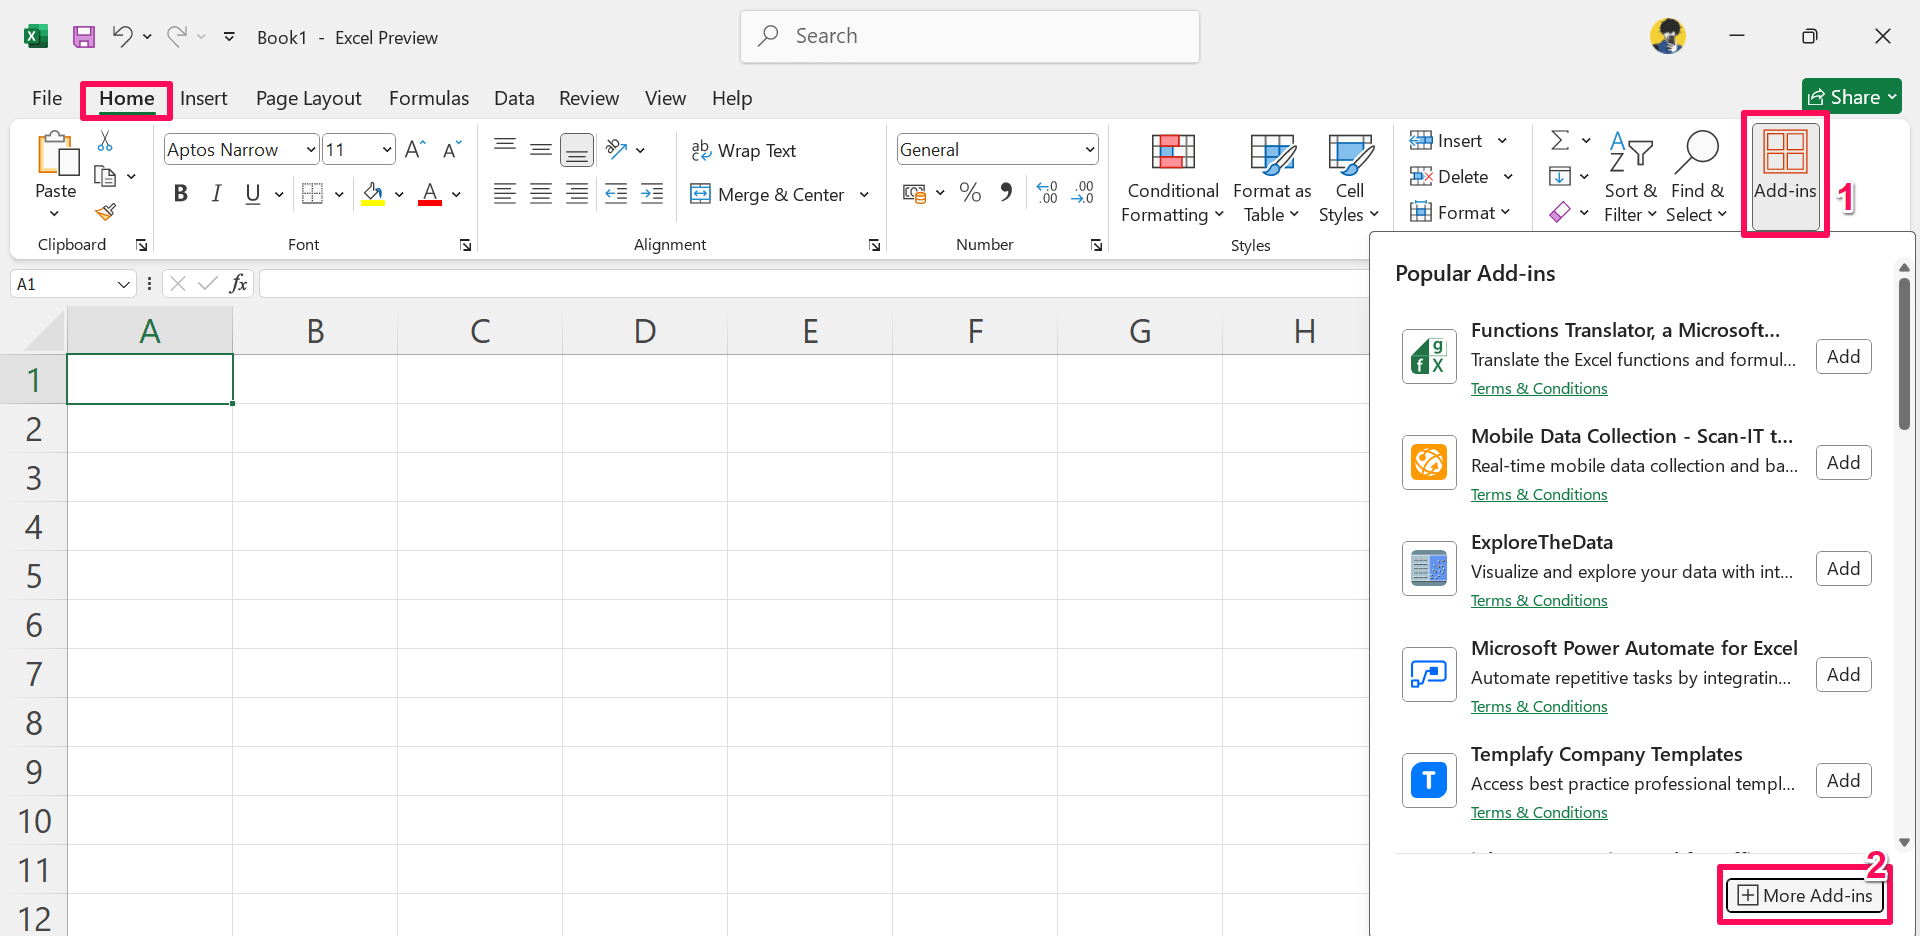Image resolution: width=1920 pixels, height=936 pixels.
Task: Toggle Bottom Align vertical alignment
Action: point(577,150)
